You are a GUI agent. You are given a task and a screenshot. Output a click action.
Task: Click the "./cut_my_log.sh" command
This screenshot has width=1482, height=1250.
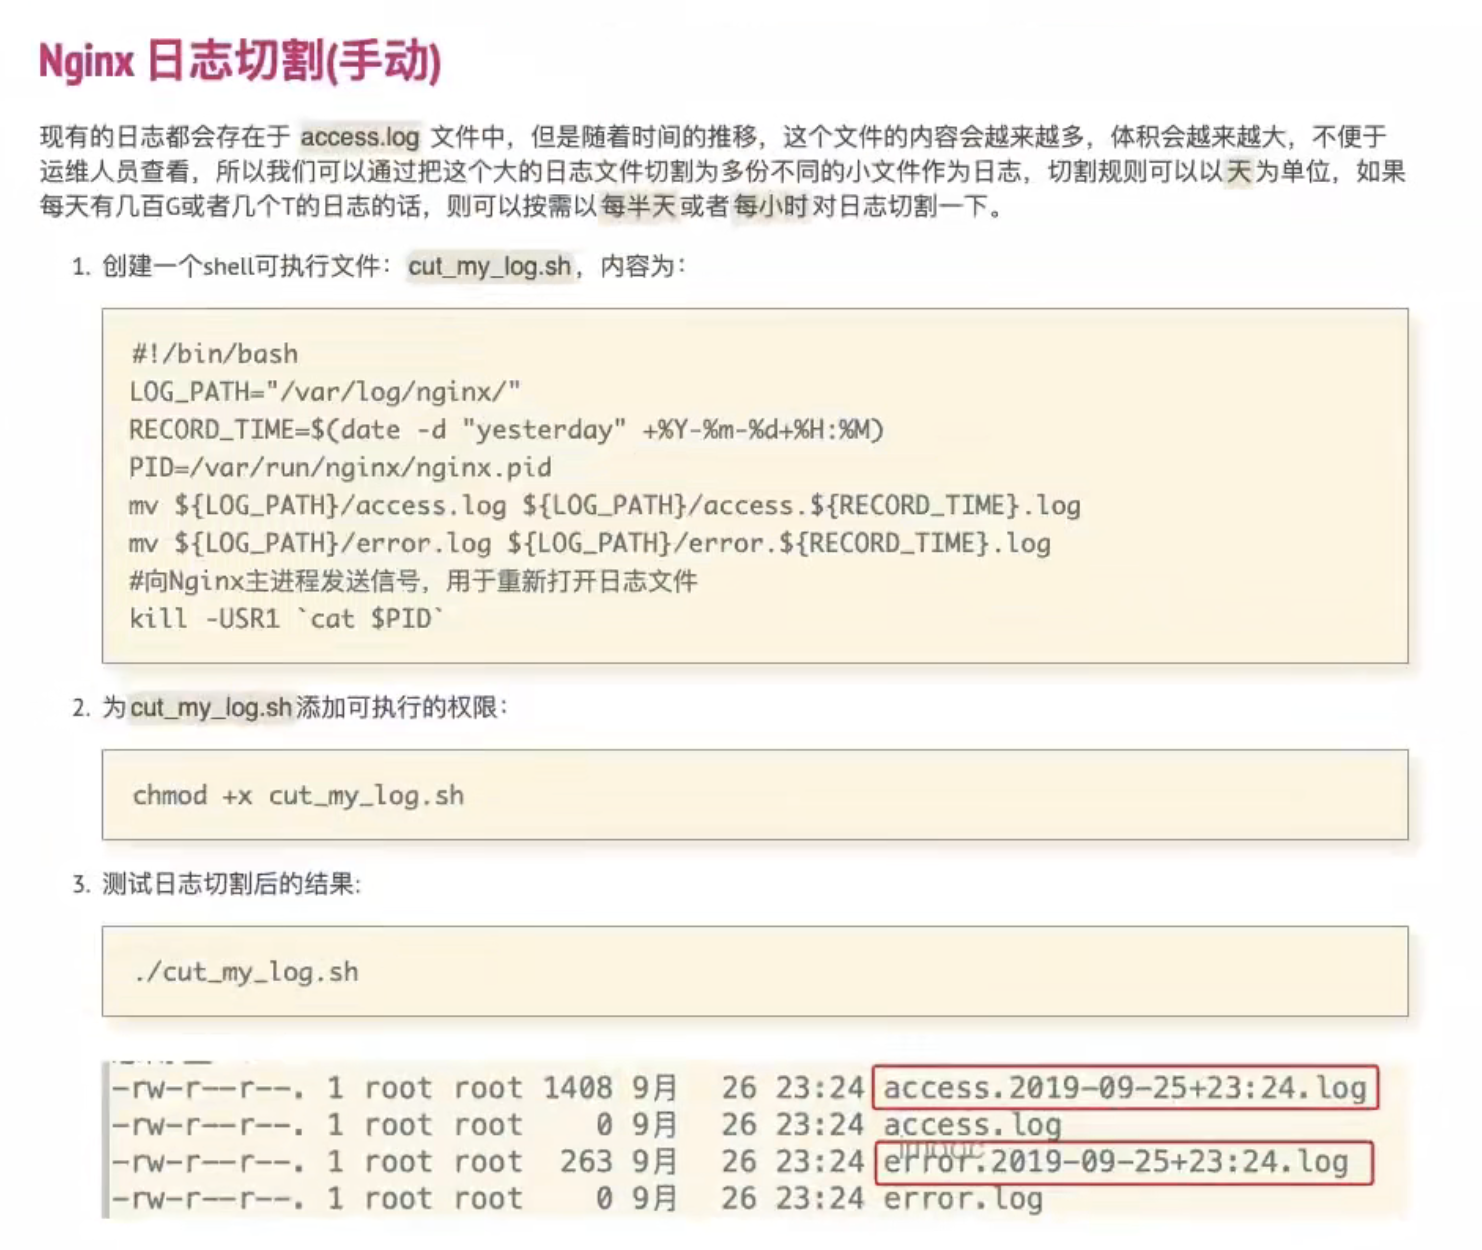246,972
